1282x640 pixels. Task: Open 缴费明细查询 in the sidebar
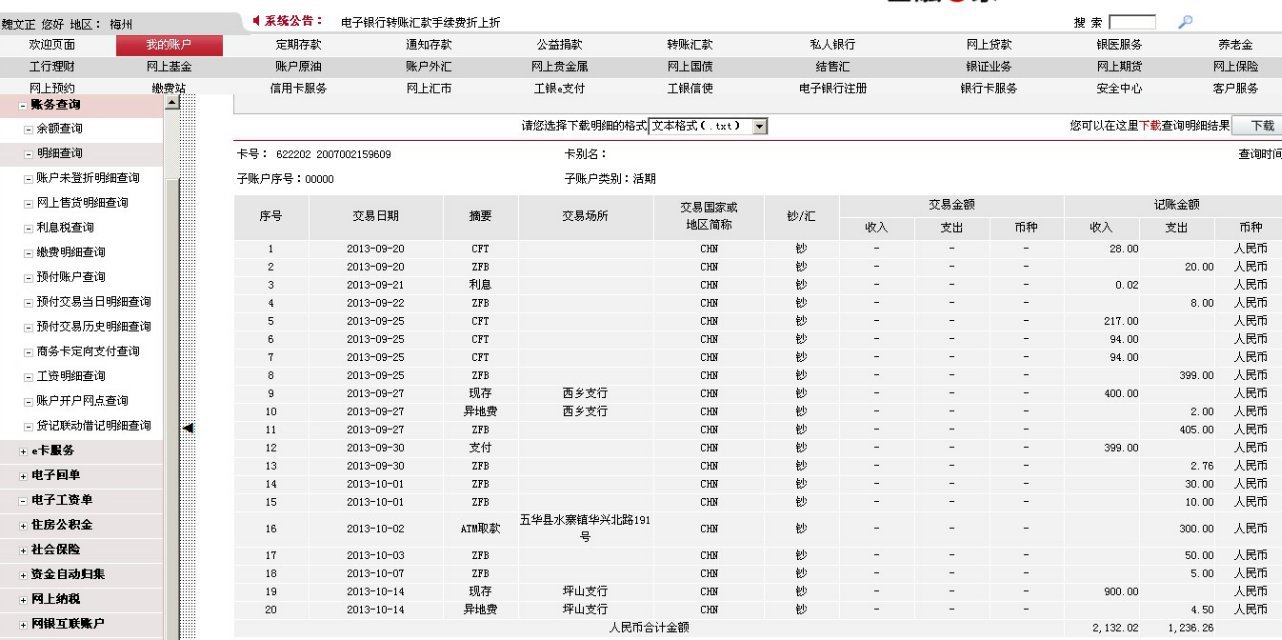[70, 253]
